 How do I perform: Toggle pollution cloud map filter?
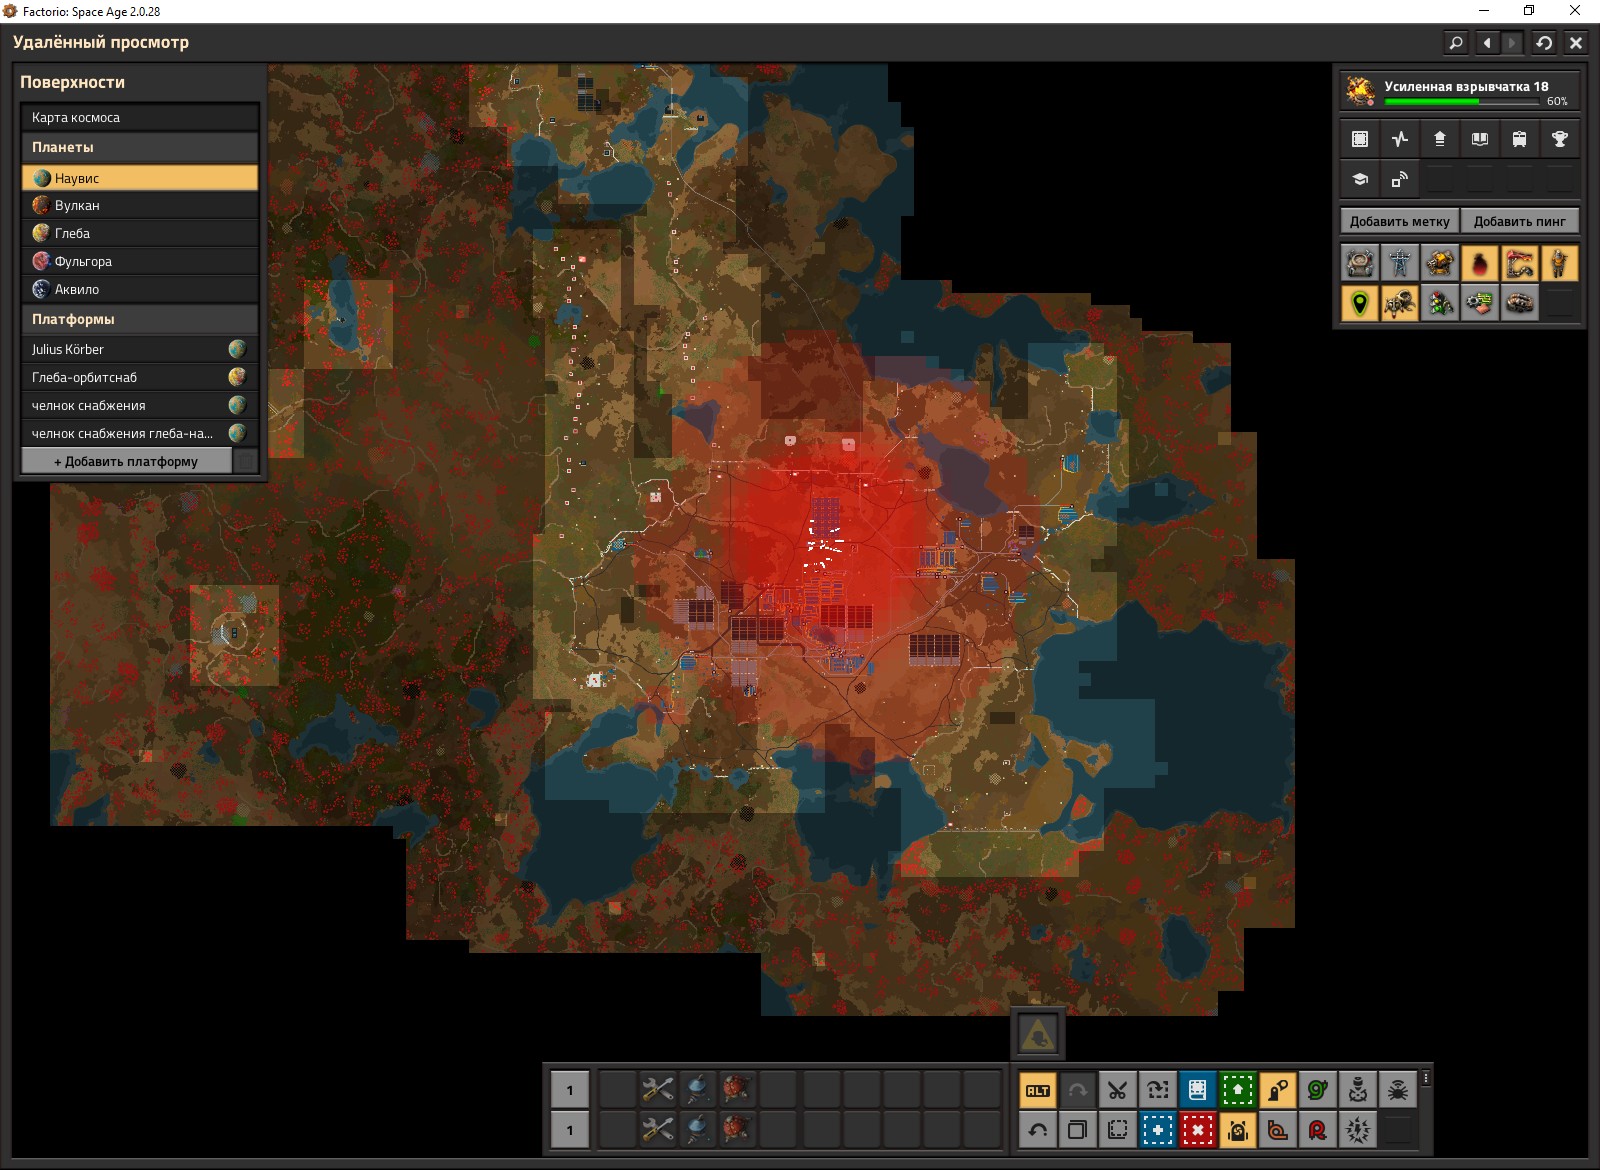tap(1480, 263)
